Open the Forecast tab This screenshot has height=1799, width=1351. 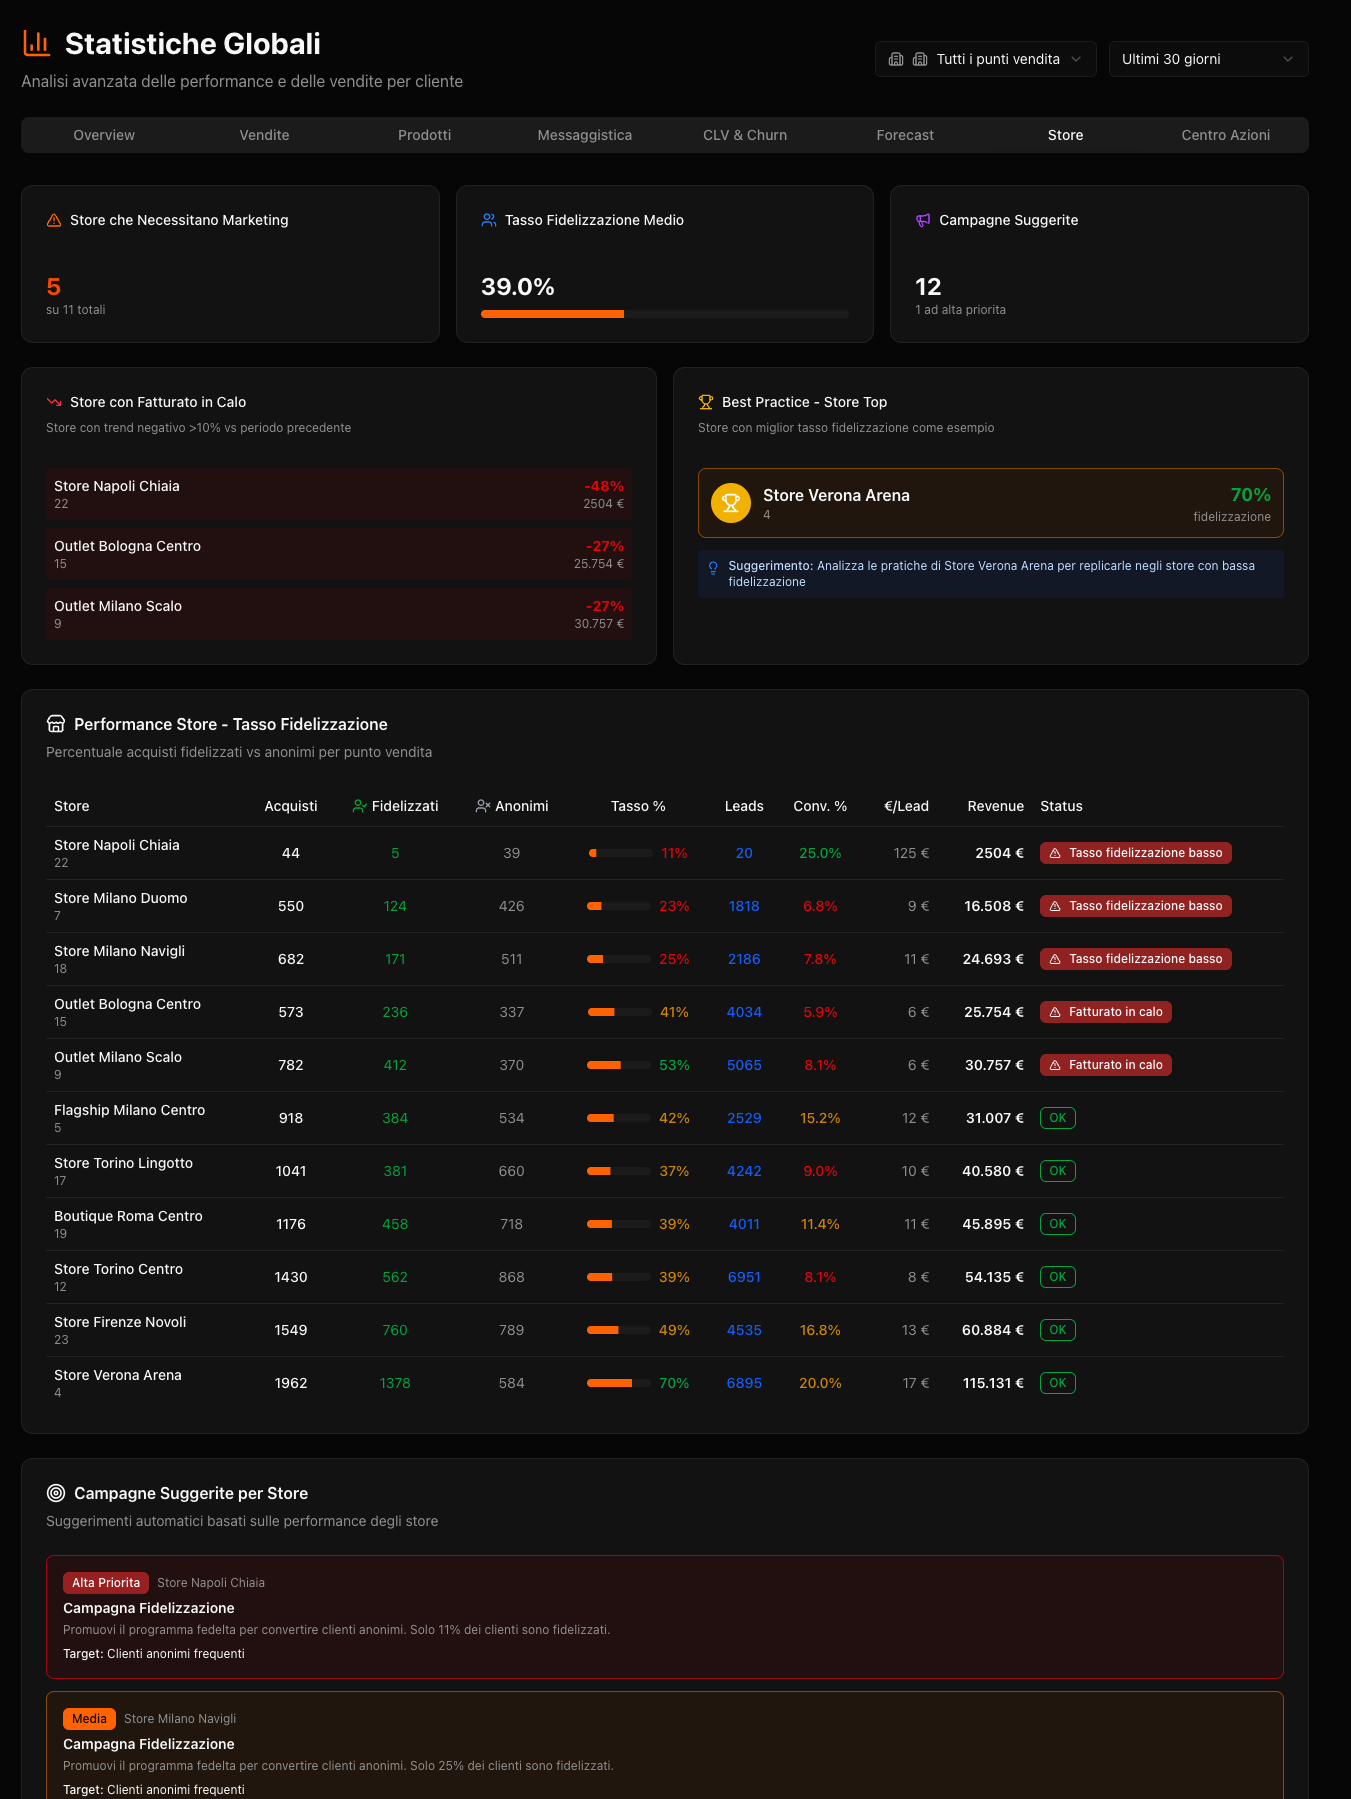click(x=905, y=135)
